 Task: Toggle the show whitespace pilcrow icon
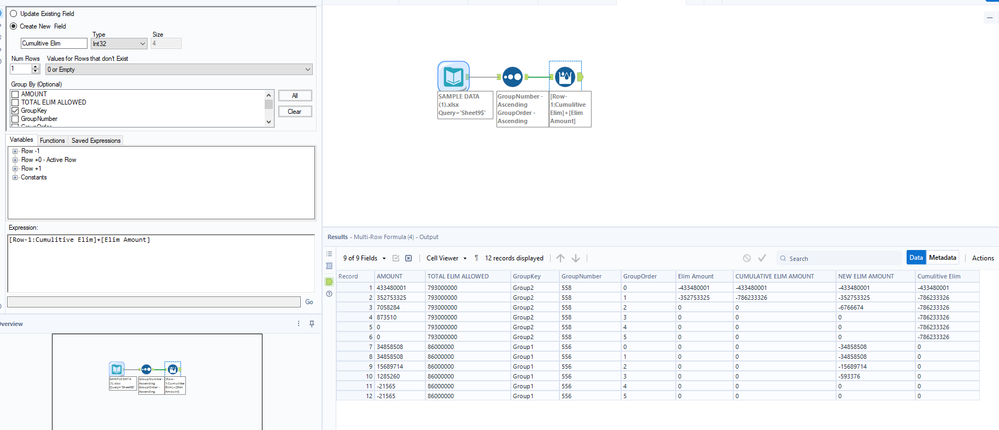(x=477, y=258)
